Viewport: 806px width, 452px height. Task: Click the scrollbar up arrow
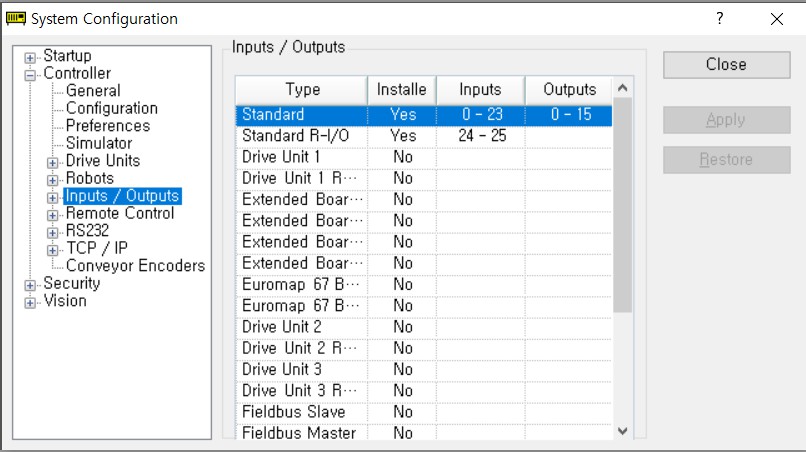tap(622, 88)
